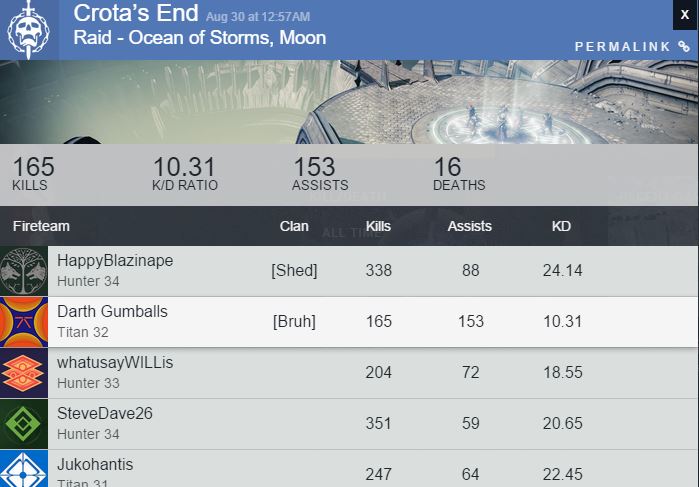
Task: Click SteveDave26's green diamond emblem
Action: coord(23,424)
